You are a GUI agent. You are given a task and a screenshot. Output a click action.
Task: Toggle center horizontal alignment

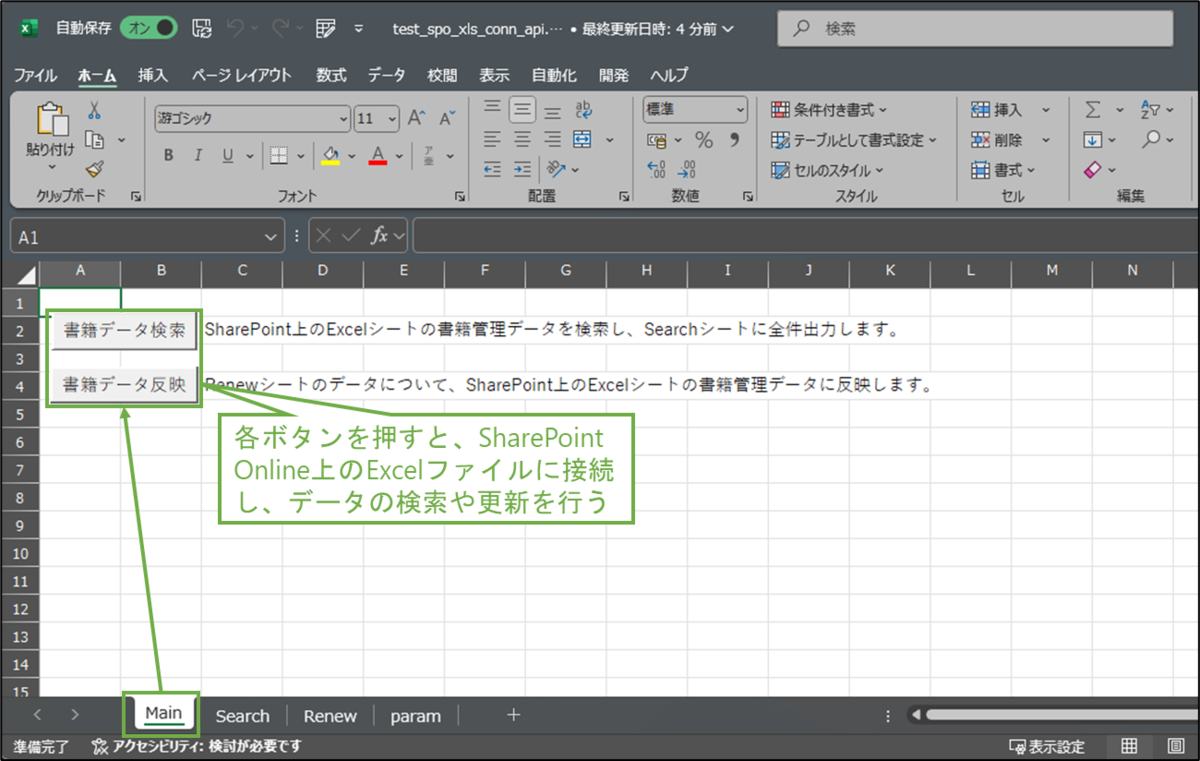[522, 139]
